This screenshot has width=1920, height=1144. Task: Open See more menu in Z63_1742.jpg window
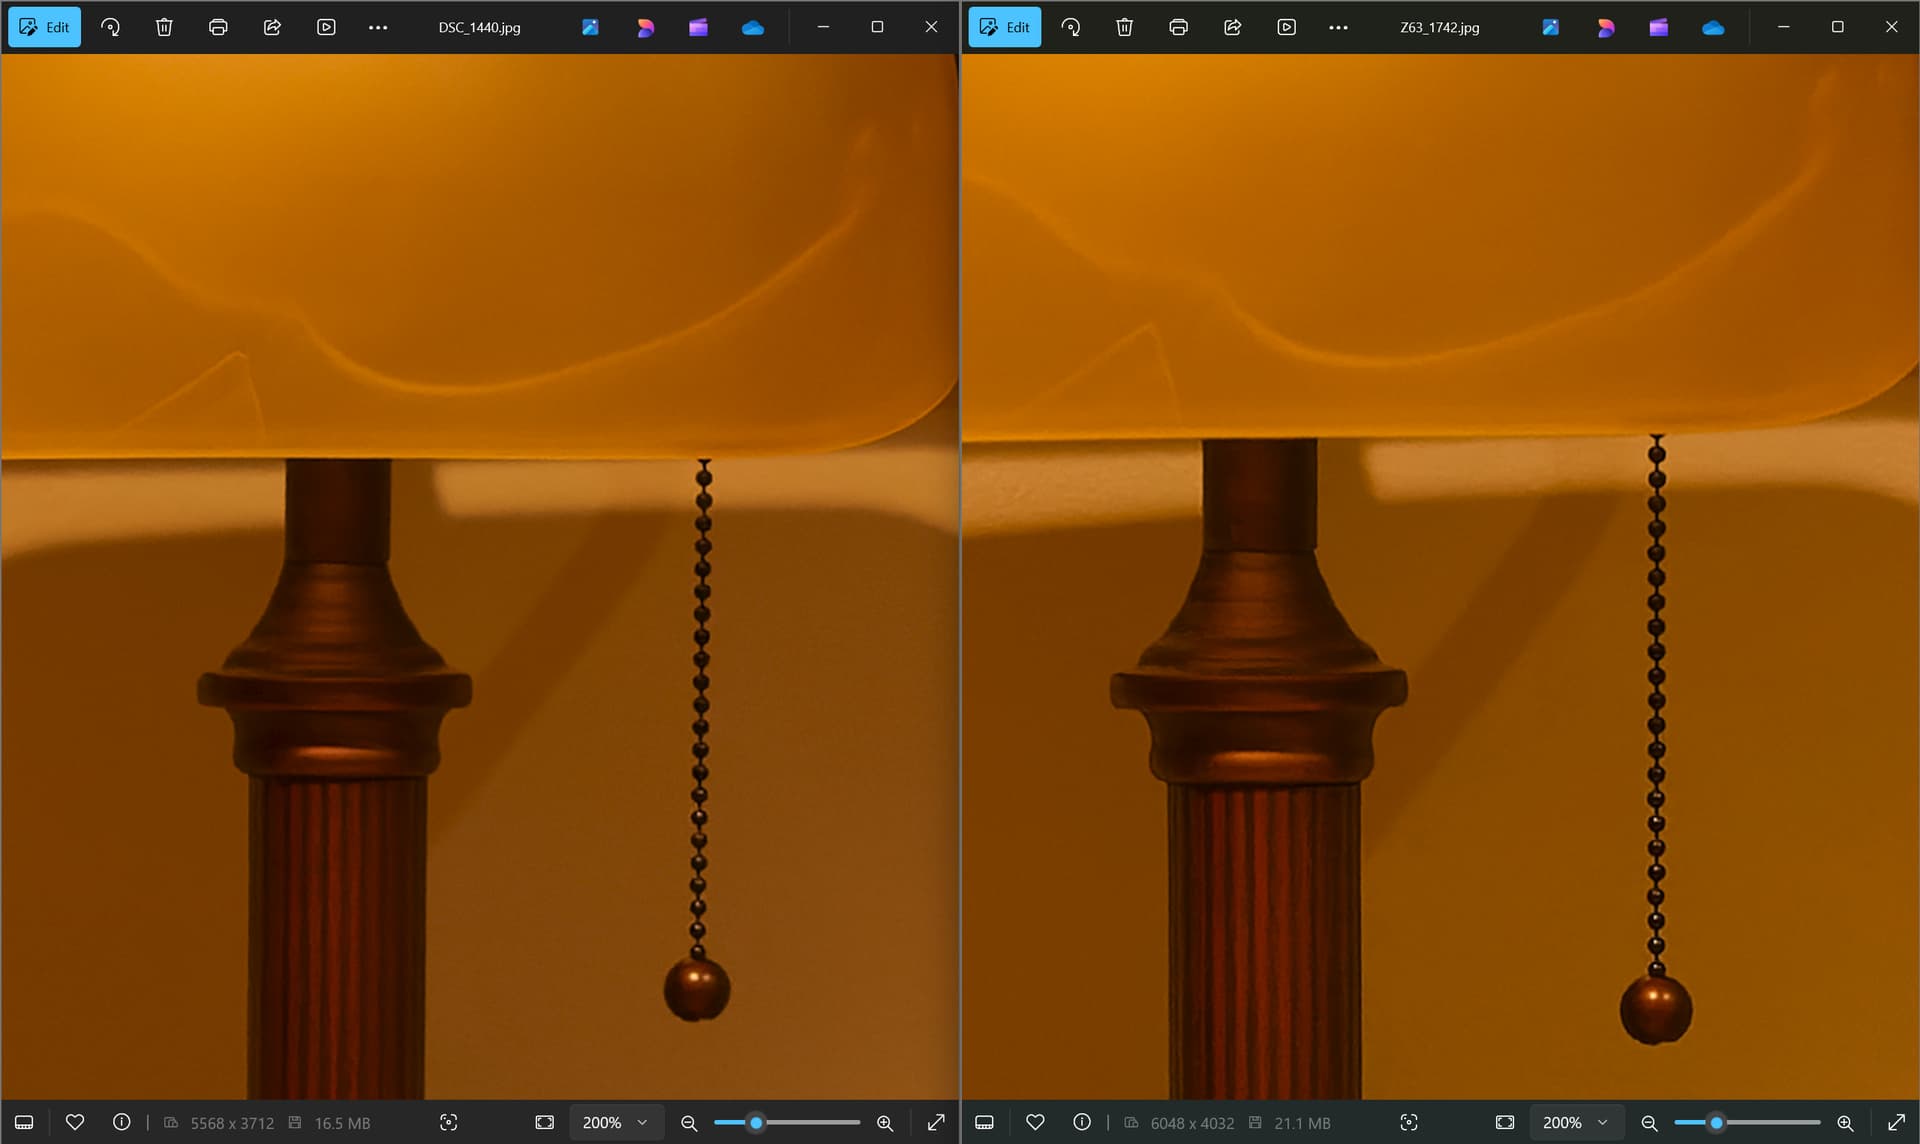pyautogui.click(x=1338, y=27)
